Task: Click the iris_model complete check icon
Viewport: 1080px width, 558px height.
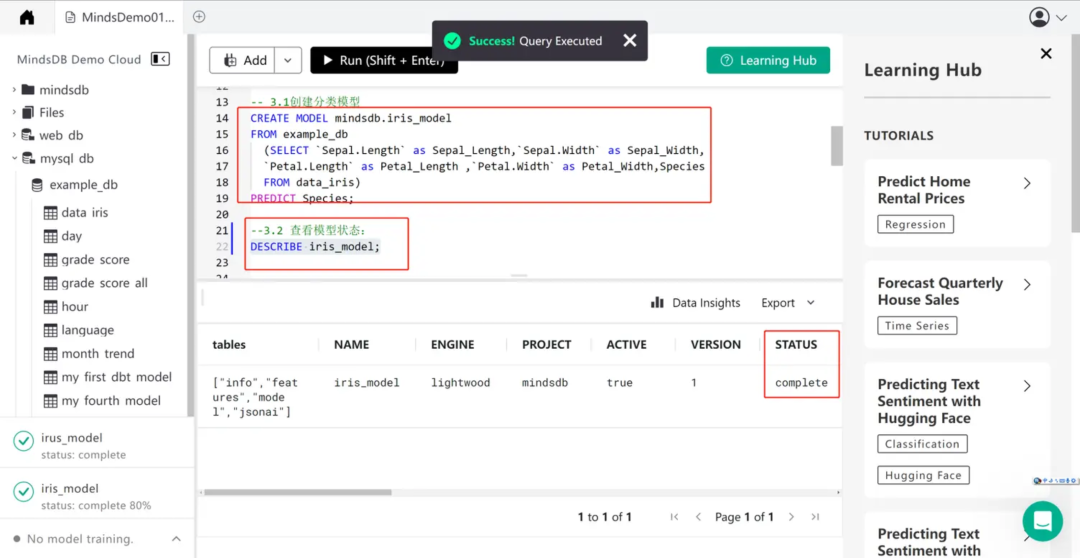Action: pyautogui.click(x=24, y=492)
